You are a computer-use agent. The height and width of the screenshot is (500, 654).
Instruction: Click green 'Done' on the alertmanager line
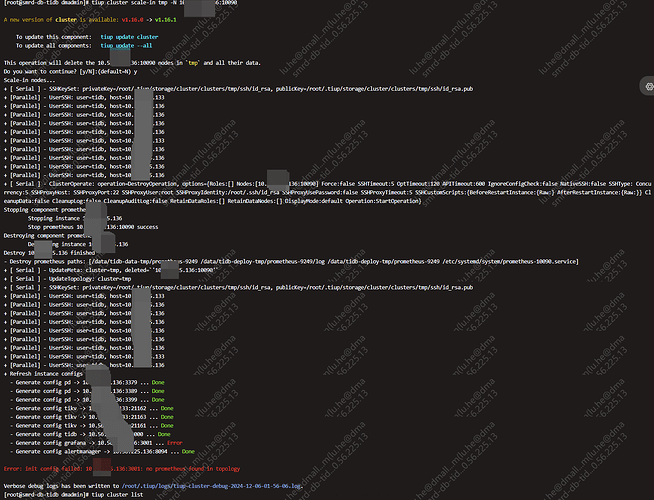pos(188,452)
